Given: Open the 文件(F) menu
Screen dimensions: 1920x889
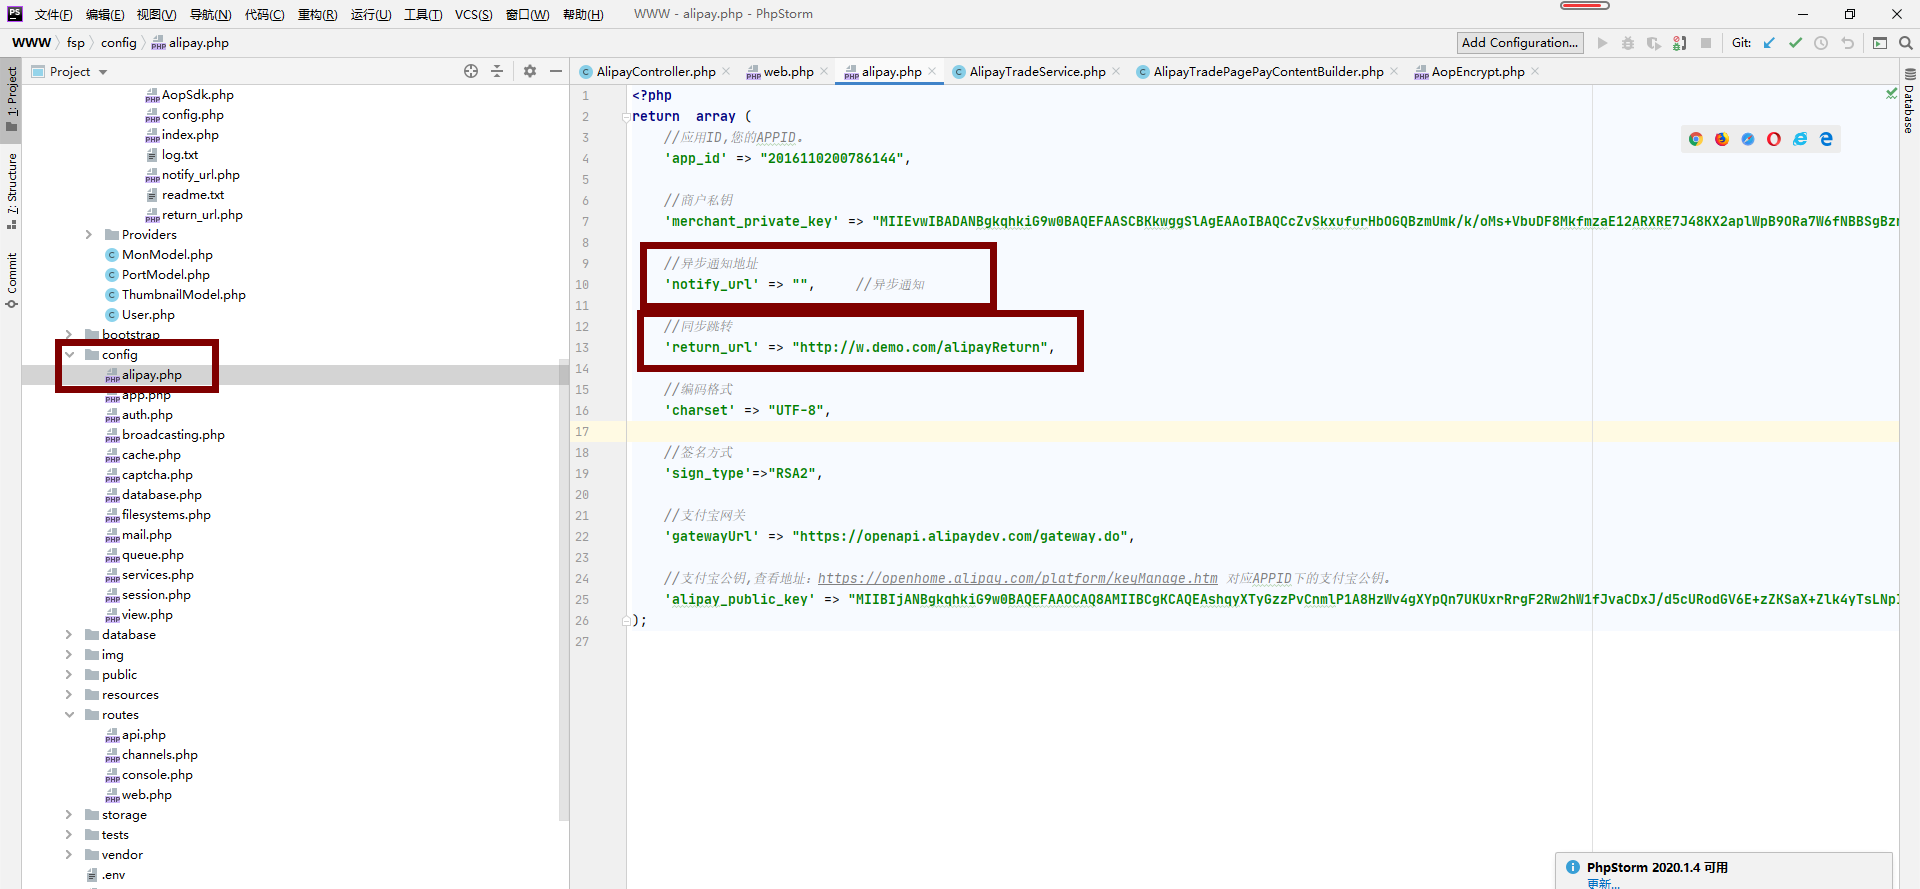Looking at the screenshot, I should click(53, 14).
